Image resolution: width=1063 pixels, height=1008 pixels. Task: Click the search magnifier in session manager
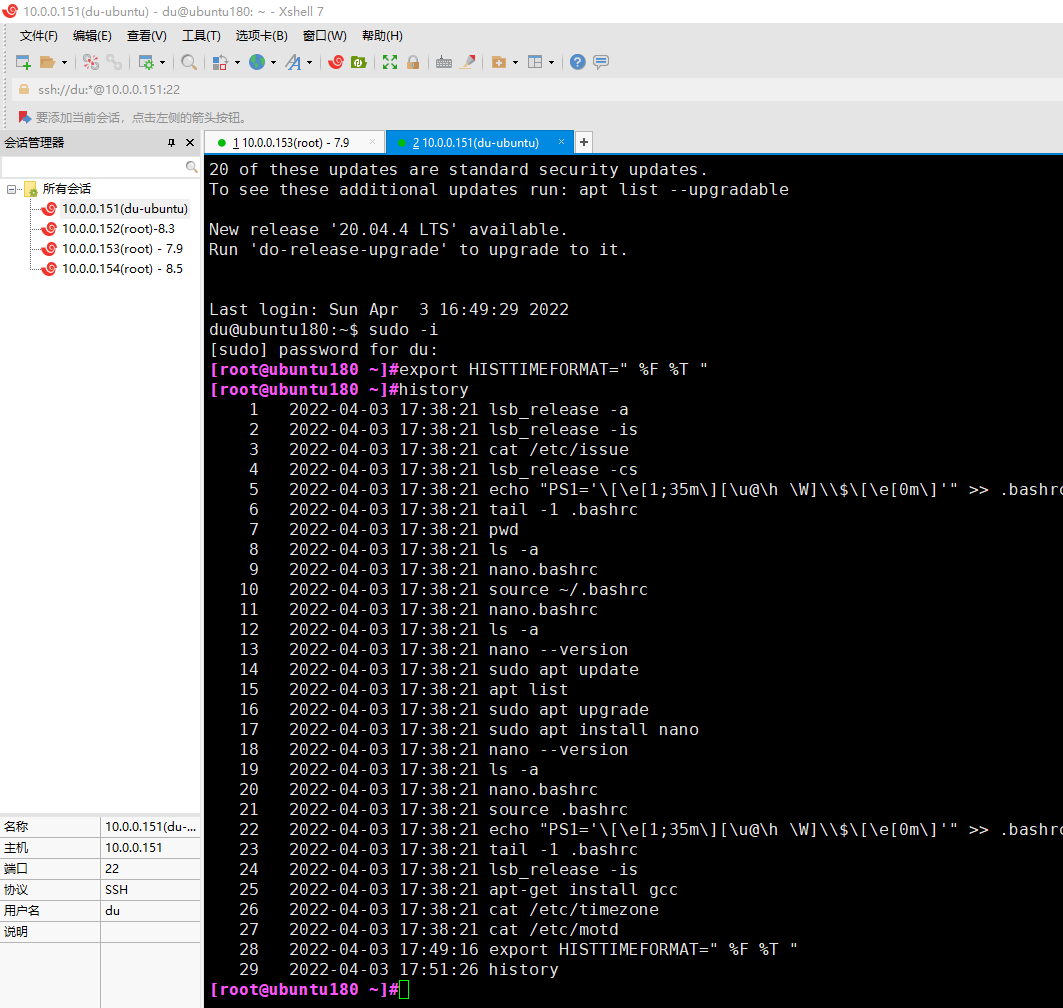192,167
